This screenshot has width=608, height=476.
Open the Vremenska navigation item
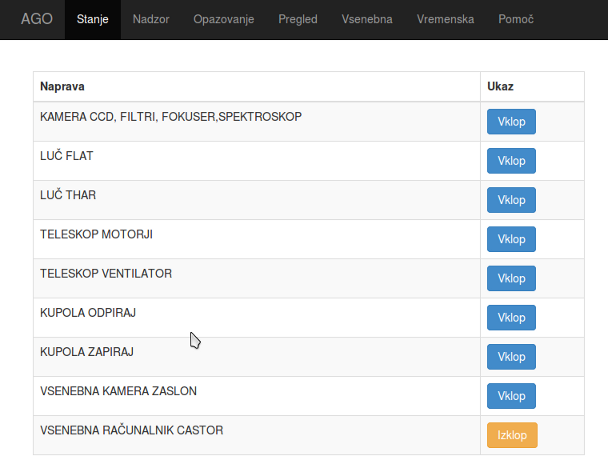coord(445,19)
